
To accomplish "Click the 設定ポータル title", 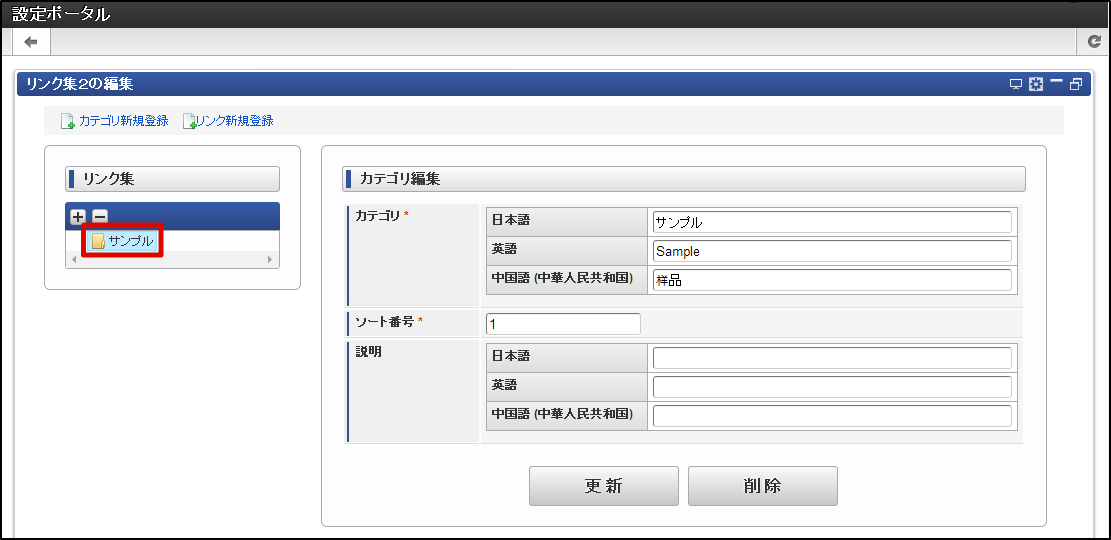I will (61, 13).
